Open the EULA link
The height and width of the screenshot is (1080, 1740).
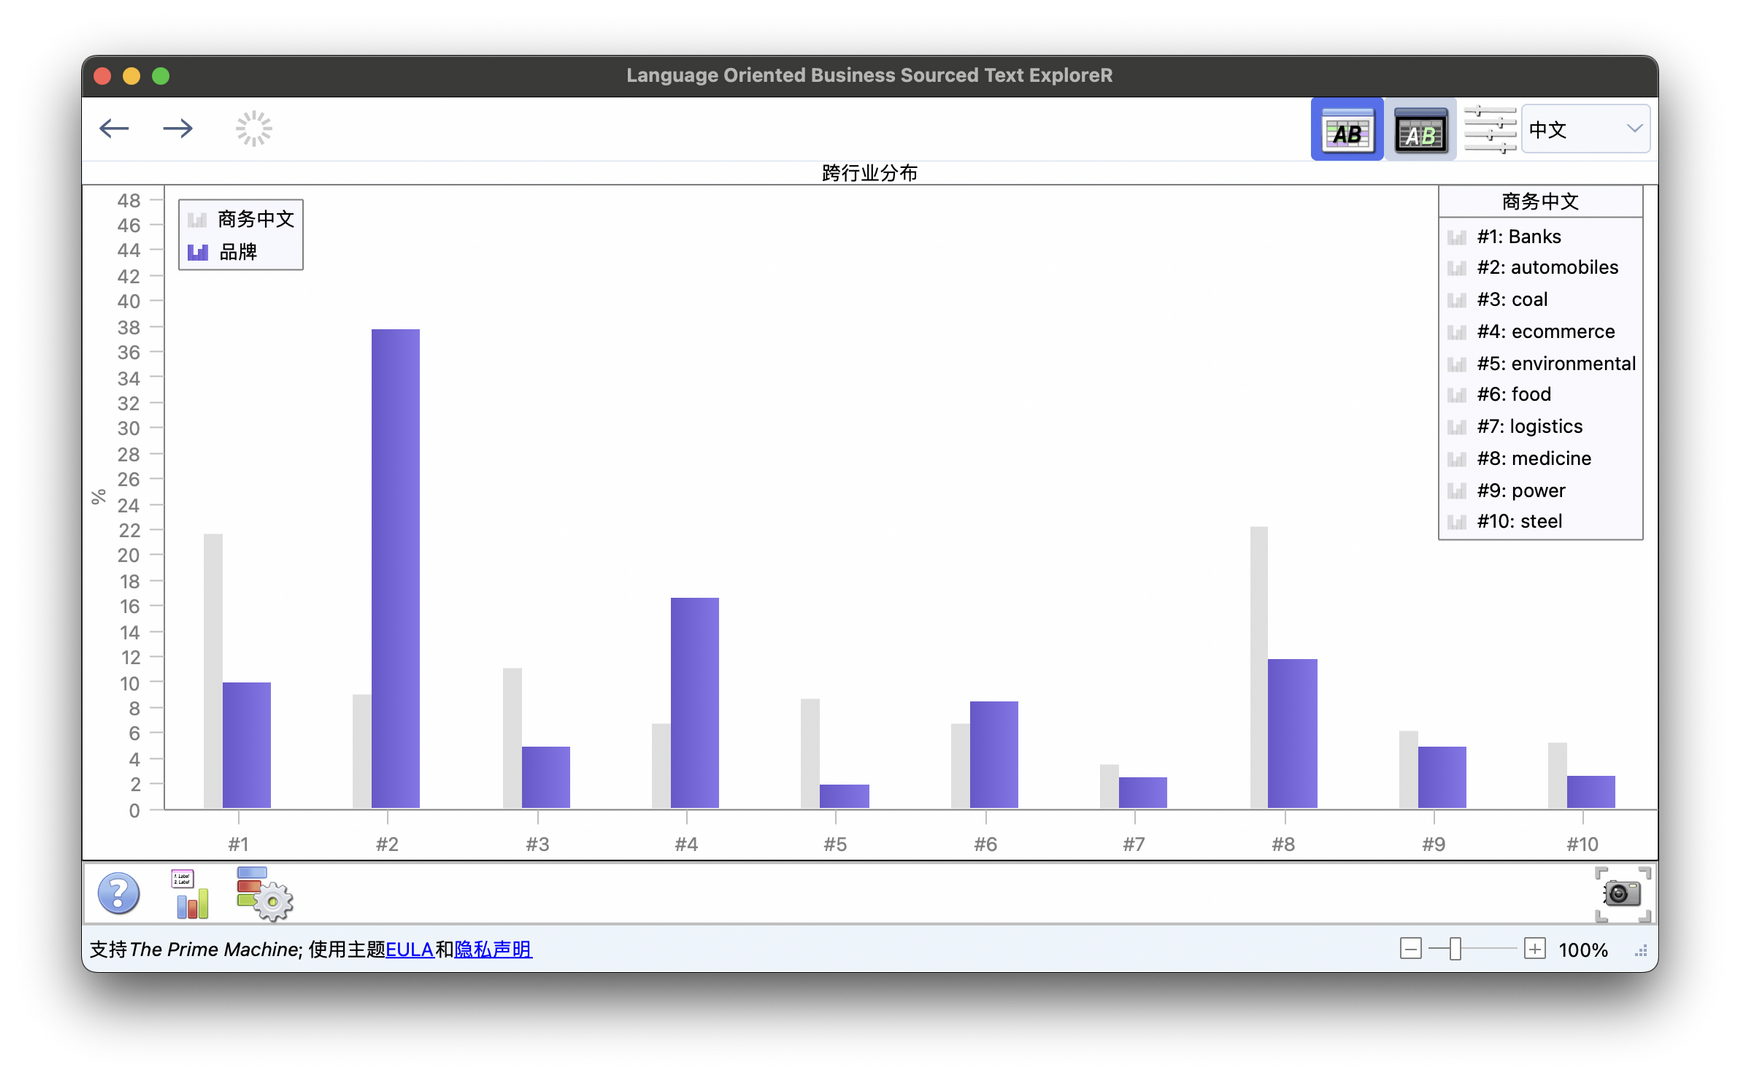tap(410, 949)
